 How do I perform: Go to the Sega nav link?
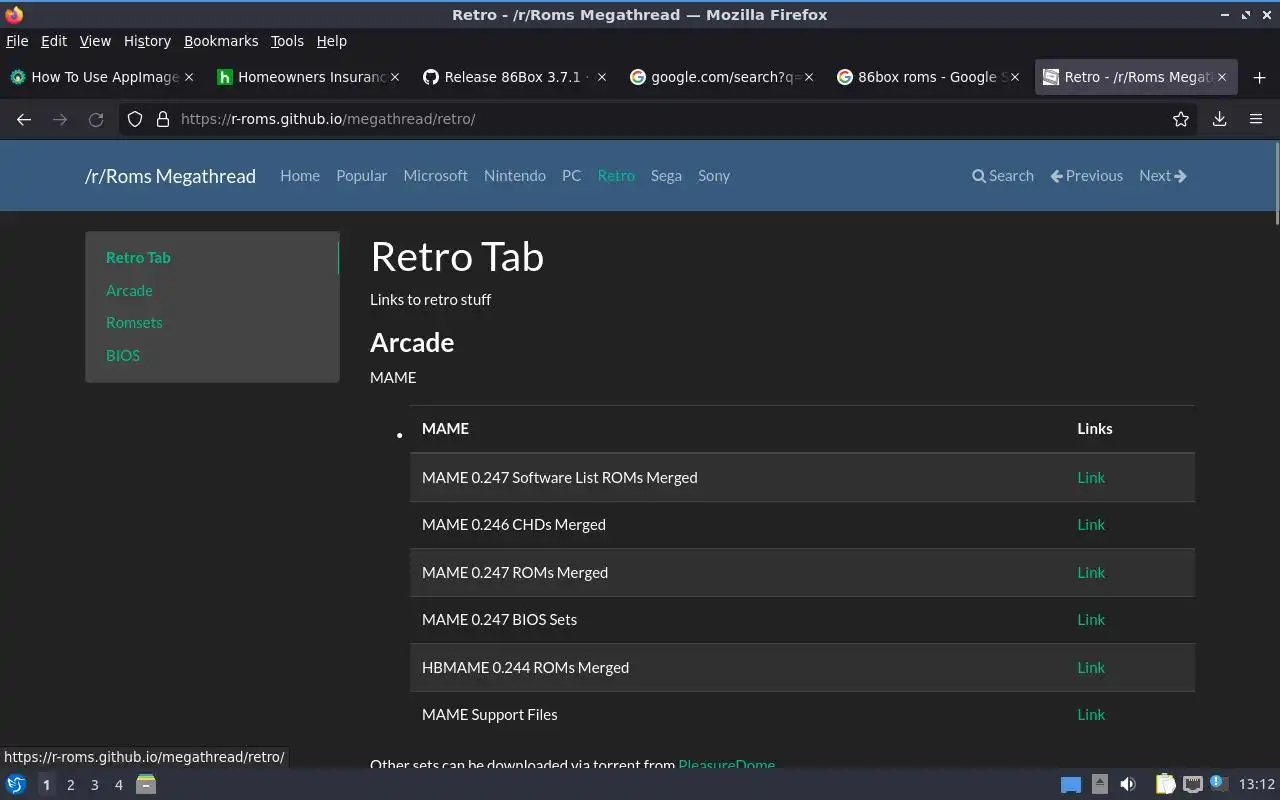666,176
